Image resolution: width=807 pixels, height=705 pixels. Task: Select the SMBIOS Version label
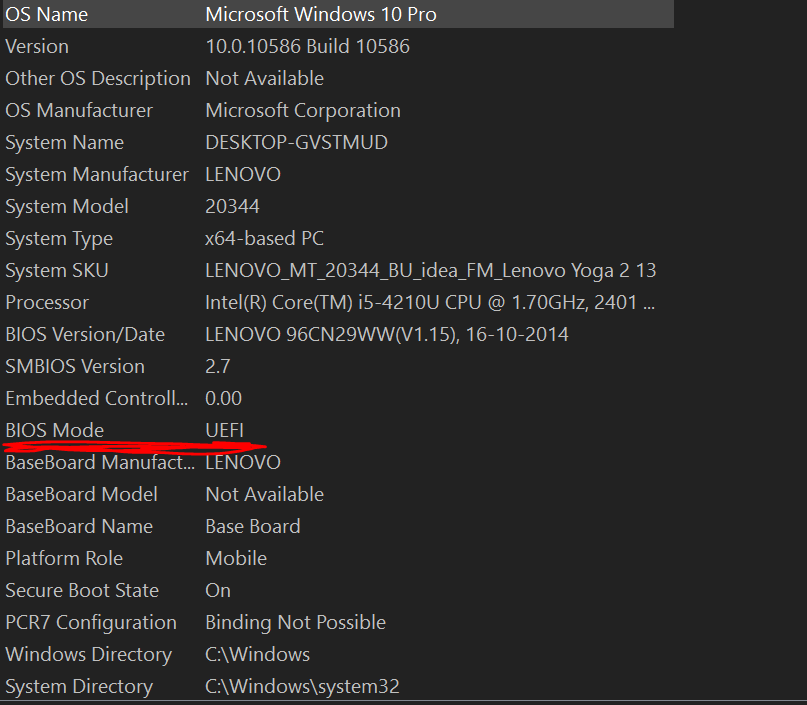pos(75,366)
